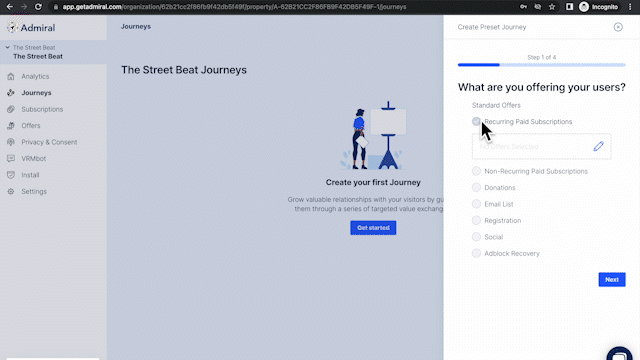Collapse The Street Beat organization chevron
The width and height of the screenshot is (640, 360).
pos(7,47)
